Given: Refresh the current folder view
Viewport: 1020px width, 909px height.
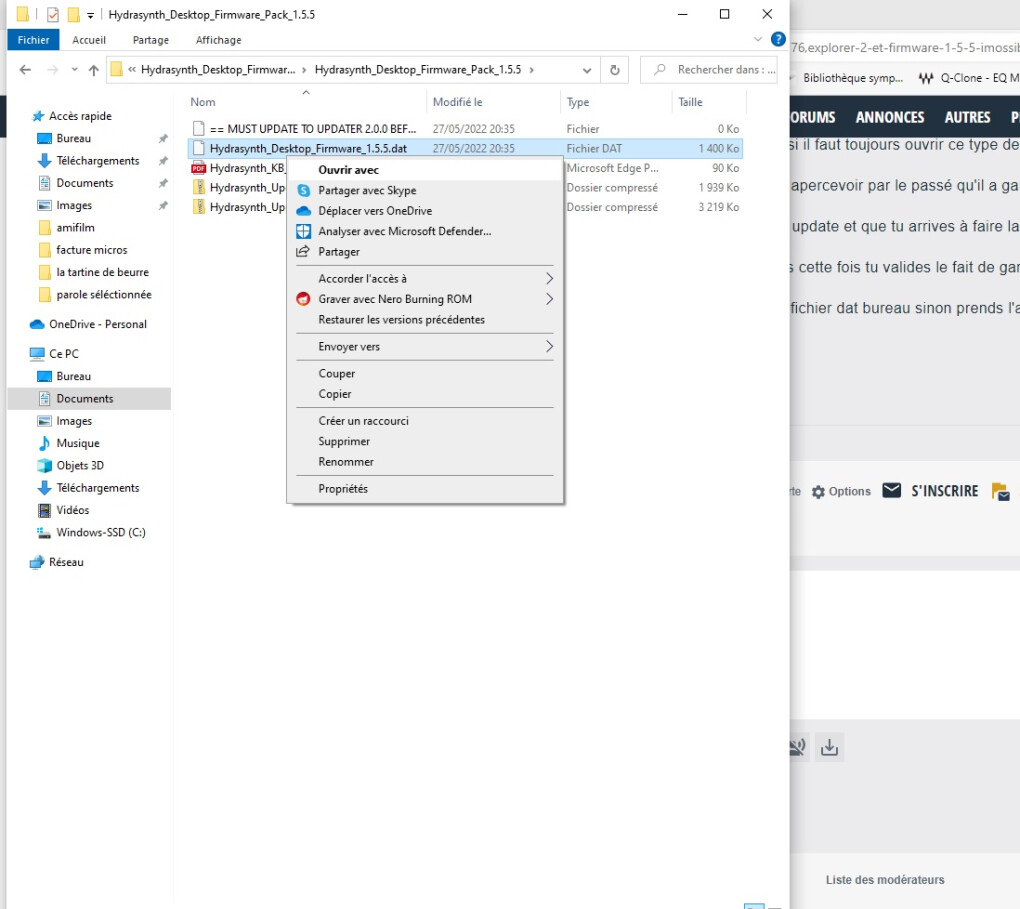Looking at the screenshot, I should pos(615,70).
